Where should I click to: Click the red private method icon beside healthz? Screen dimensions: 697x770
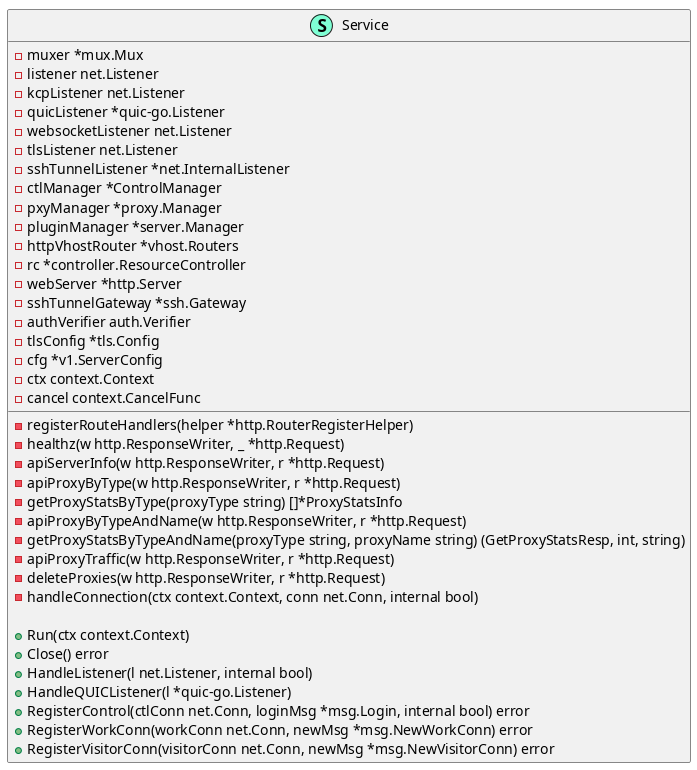(x=18, y=445)
